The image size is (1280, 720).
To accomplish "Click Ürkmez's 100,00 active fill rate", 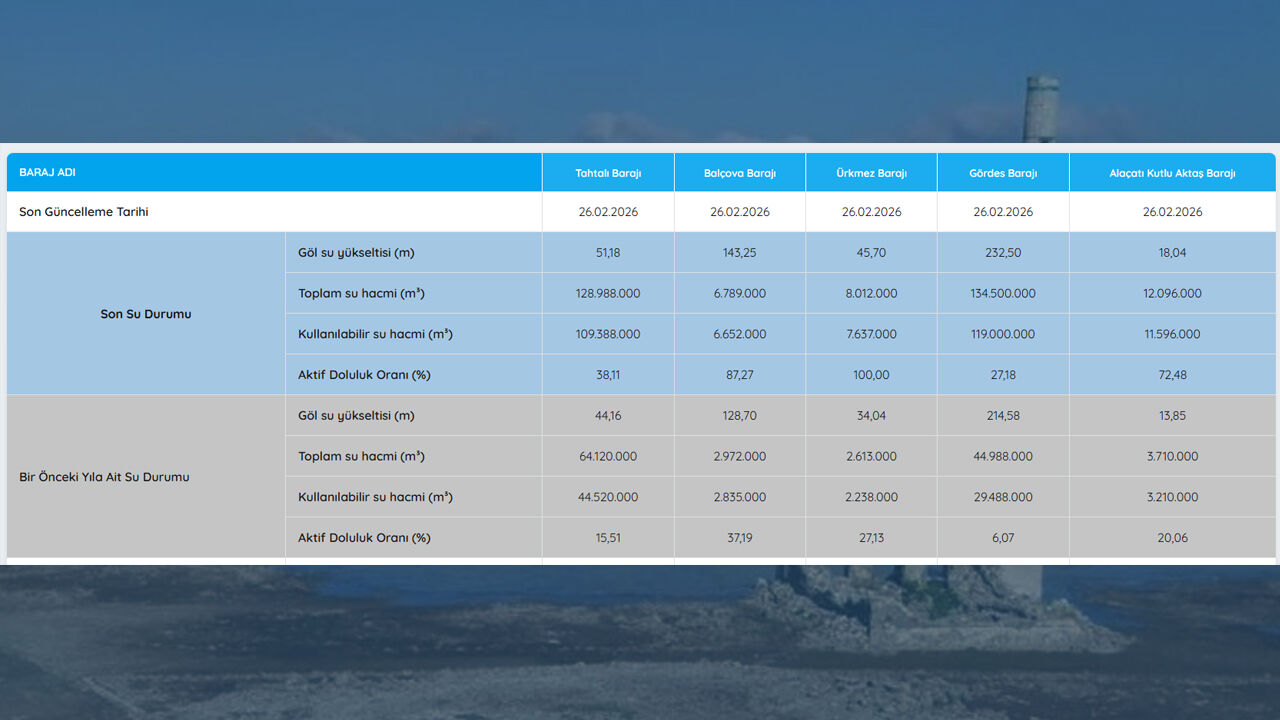I will tap(871, 375).
